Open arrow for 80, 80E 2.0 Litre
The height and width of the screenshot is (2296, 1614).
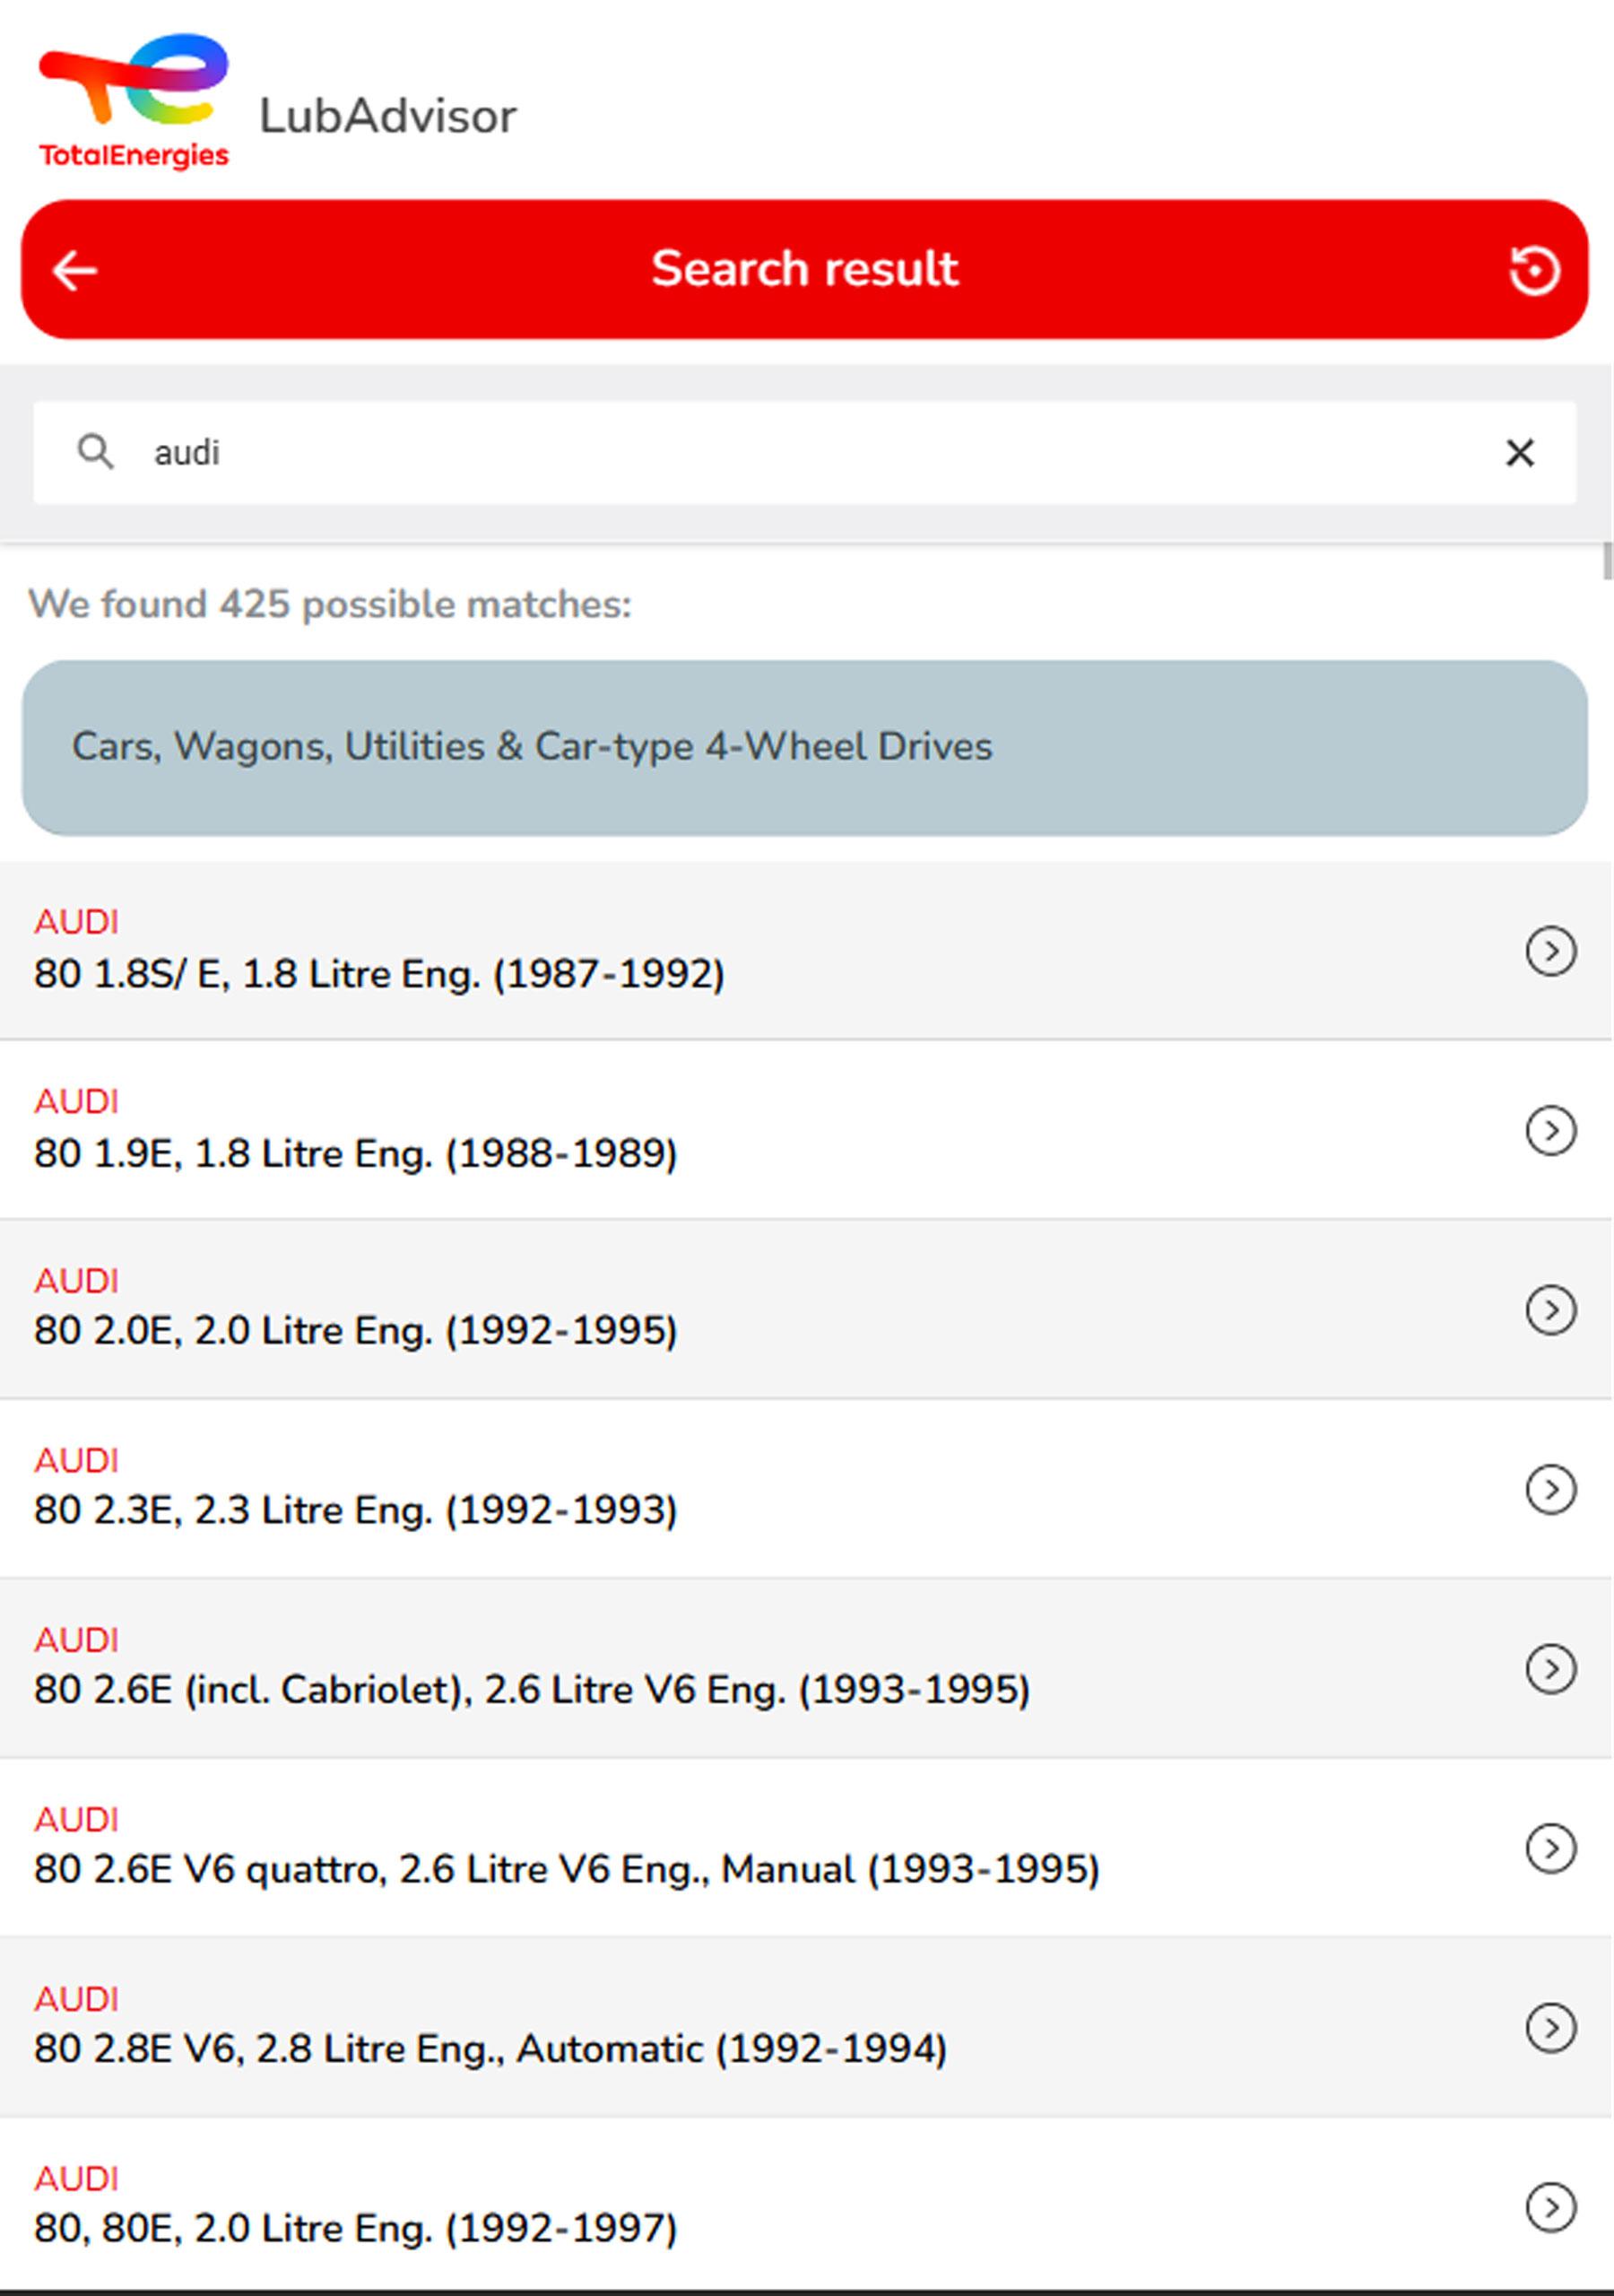click(x=1551, y=2207)
